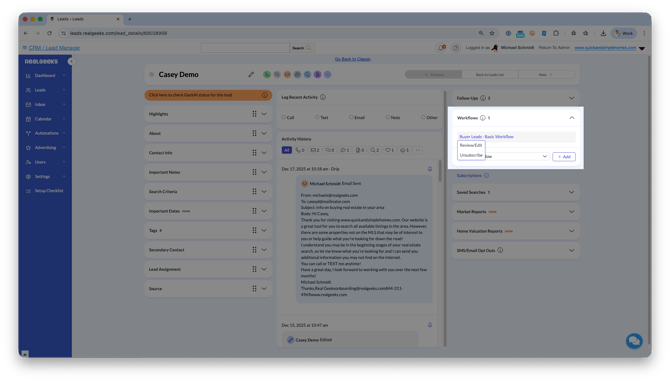The height and width of the screenshot is (382, 670).
Task: Filter activity history by favorites heart
Action: point(389,150)
